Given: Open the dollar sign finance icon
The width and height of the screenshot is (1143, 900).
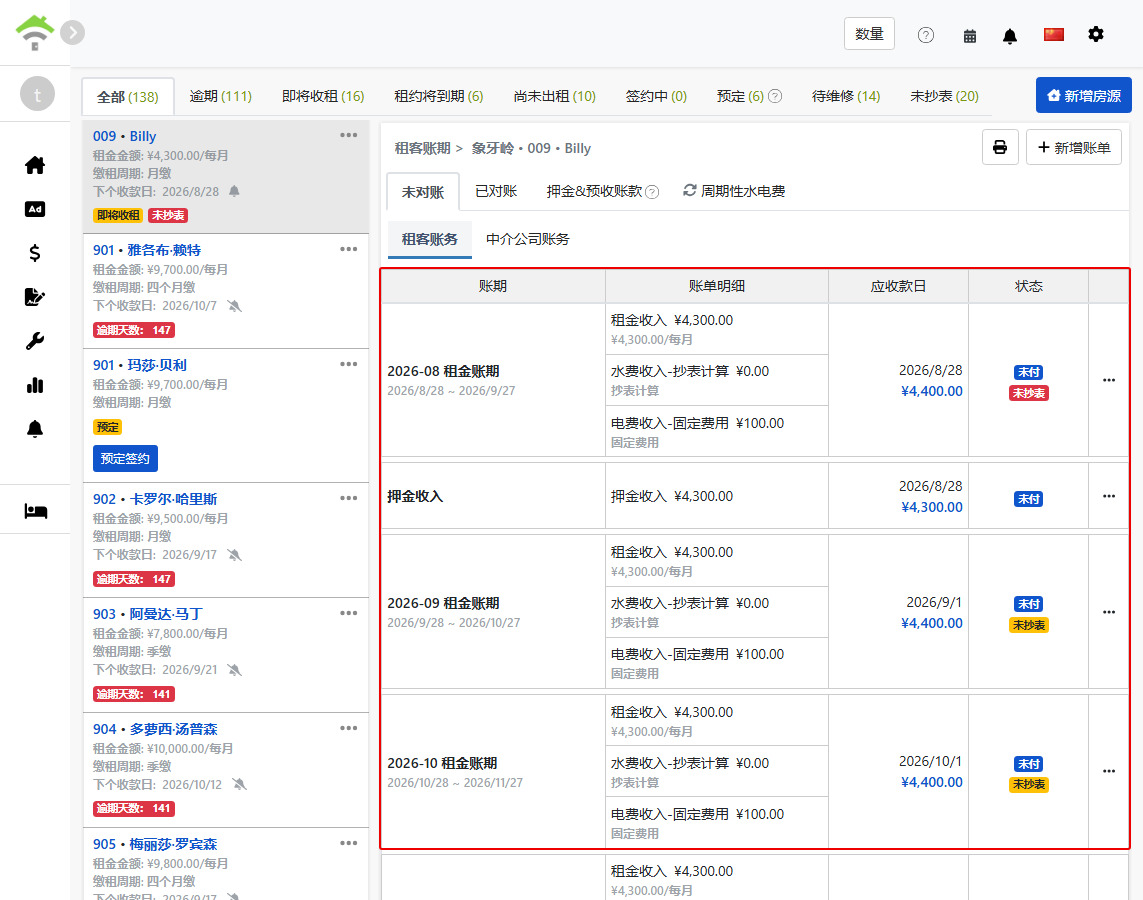Looking at the screenshot, I should click(x=35, y=253).
